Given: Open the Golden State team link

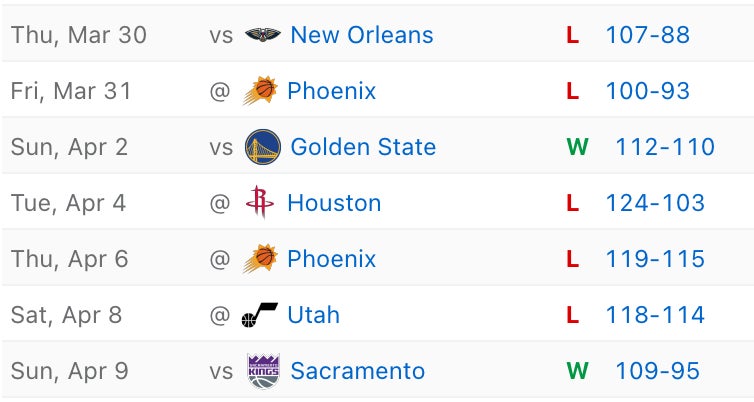Looking at the screenshot, I should [363, 148].
